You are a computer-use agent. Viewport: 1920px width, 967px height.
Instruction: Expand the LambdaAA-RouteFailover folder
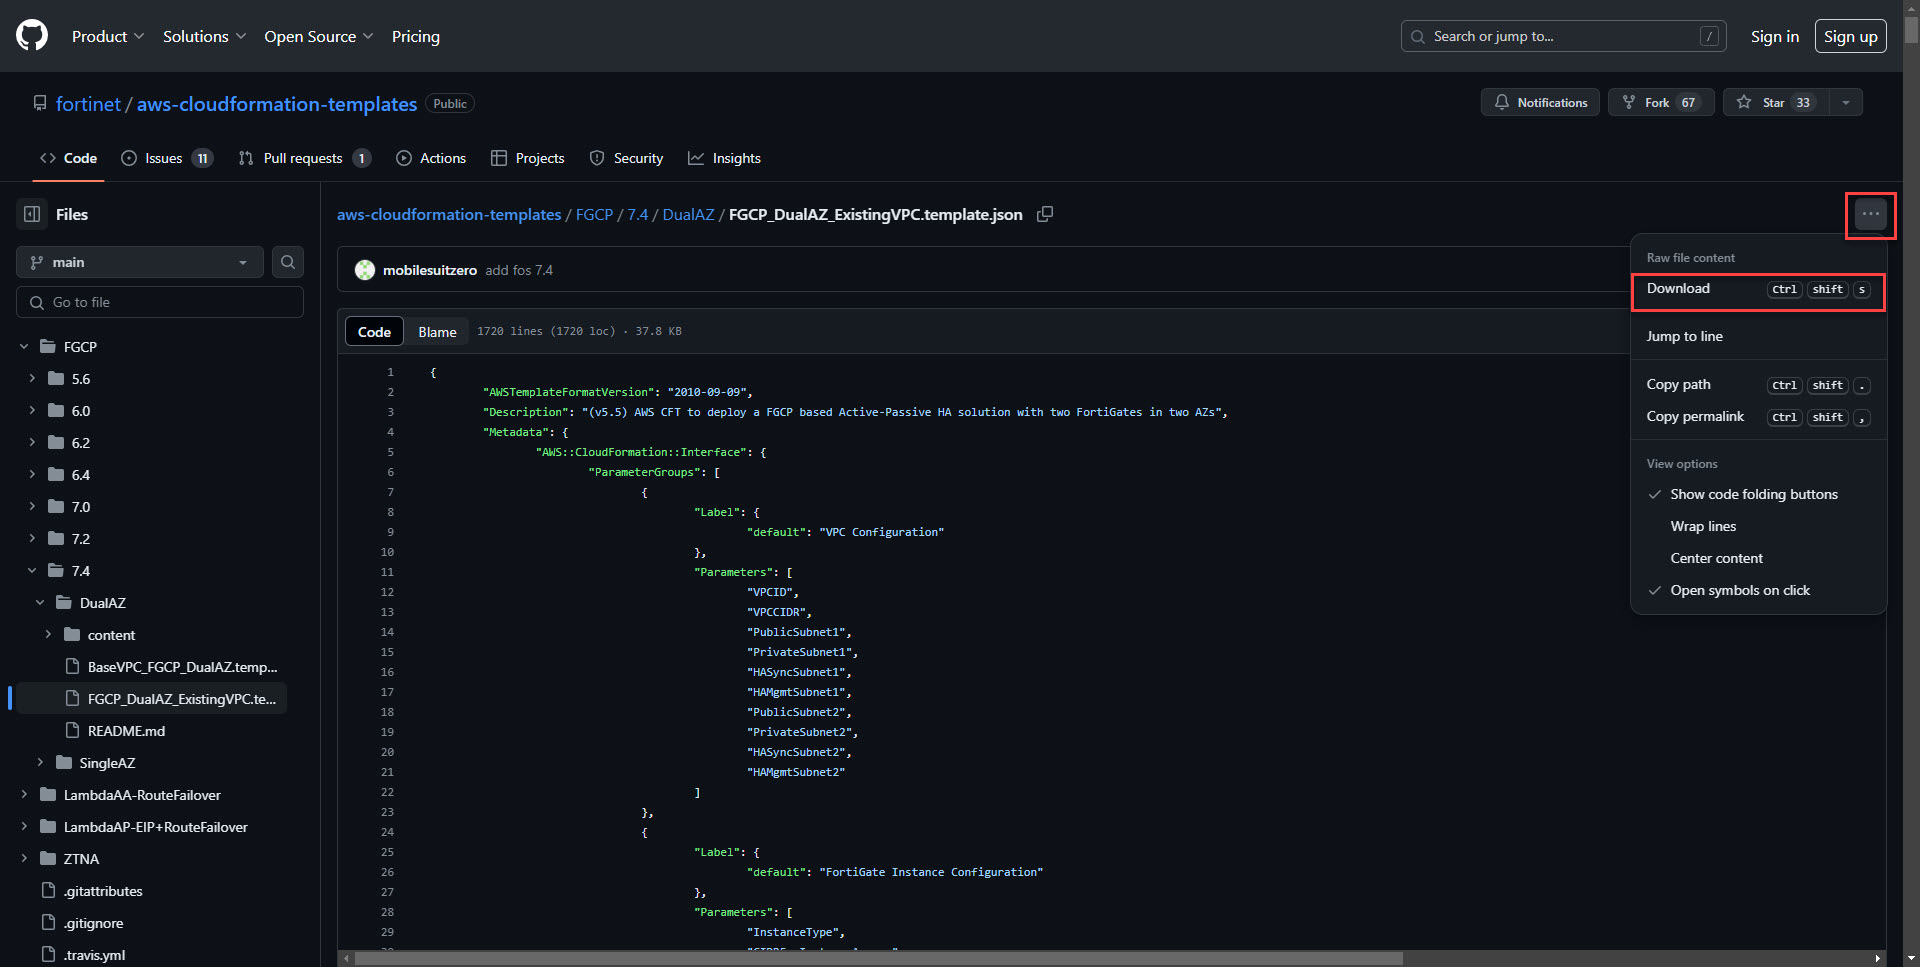click(24, 795)
